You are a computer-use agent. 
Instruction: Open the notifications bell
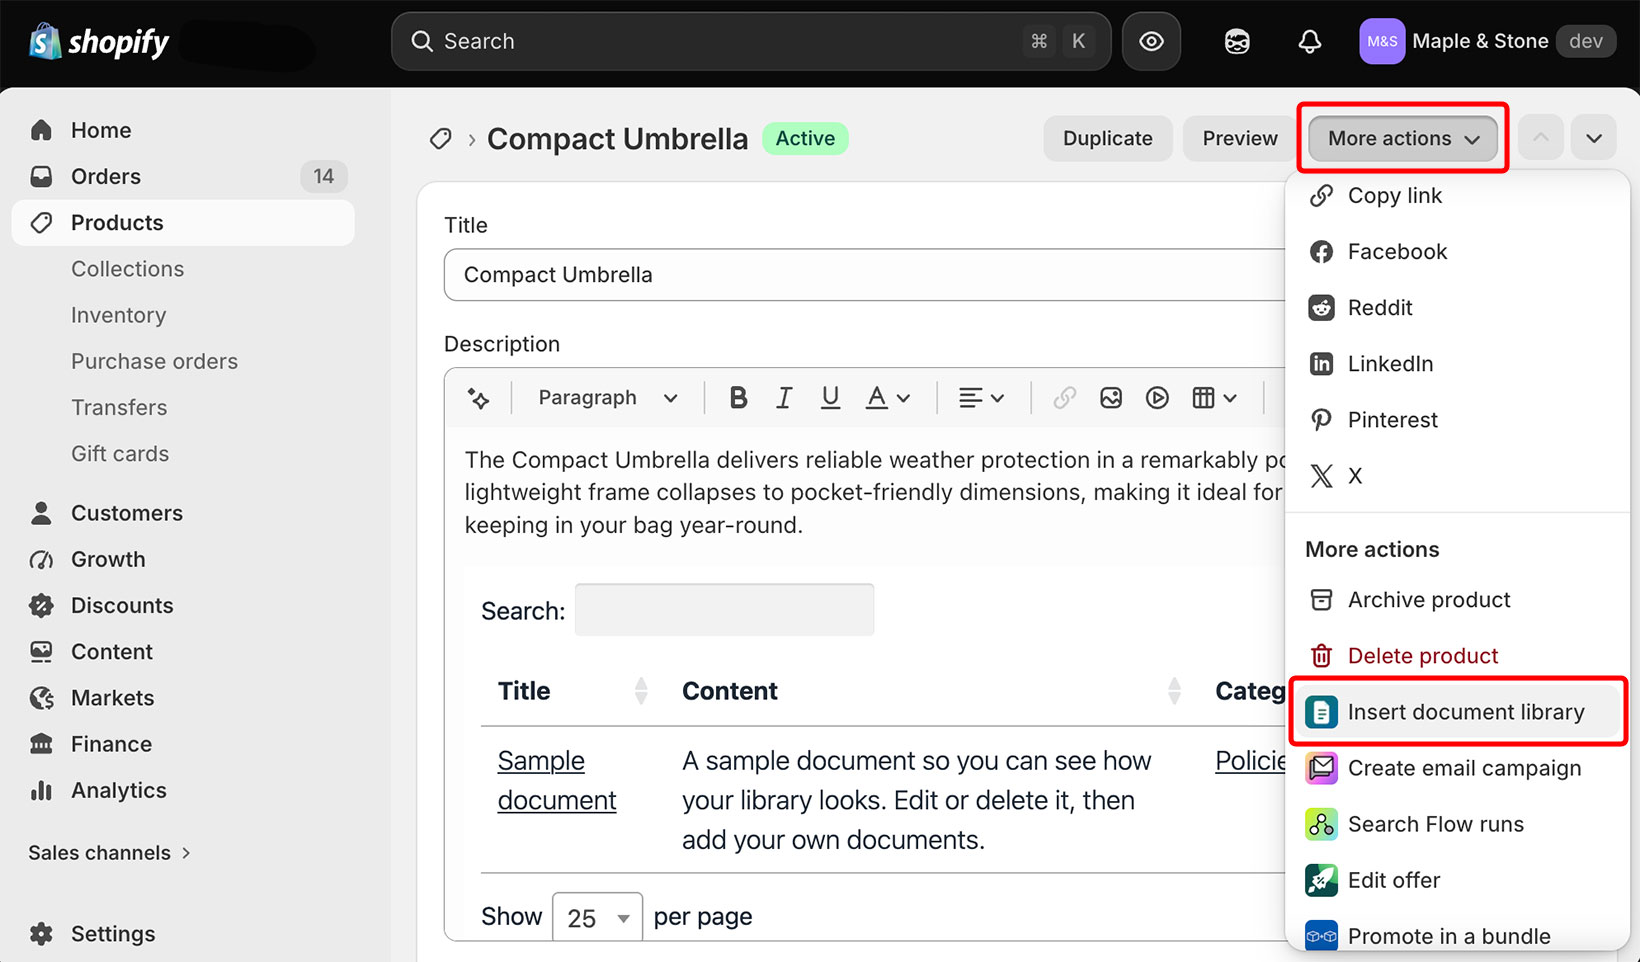[x=1309, y=41]
